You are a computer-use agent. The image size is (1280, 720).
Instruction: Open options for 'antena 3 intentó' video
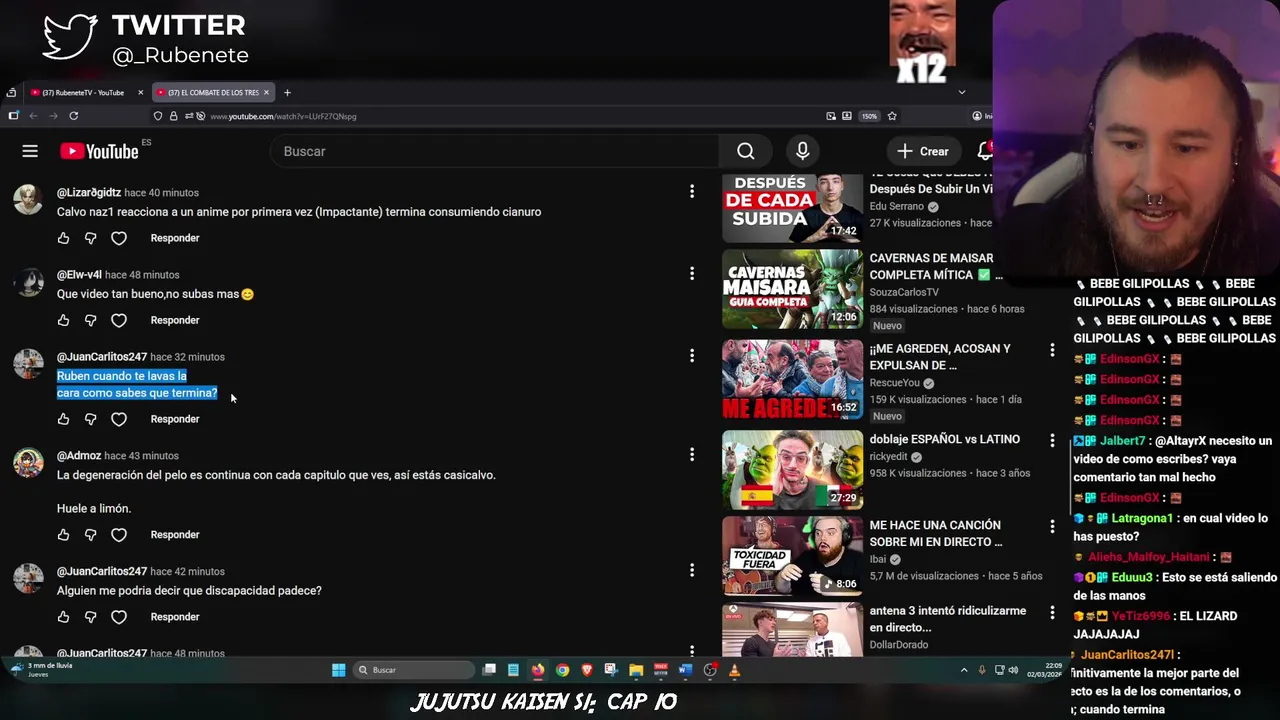point(1052,612)
